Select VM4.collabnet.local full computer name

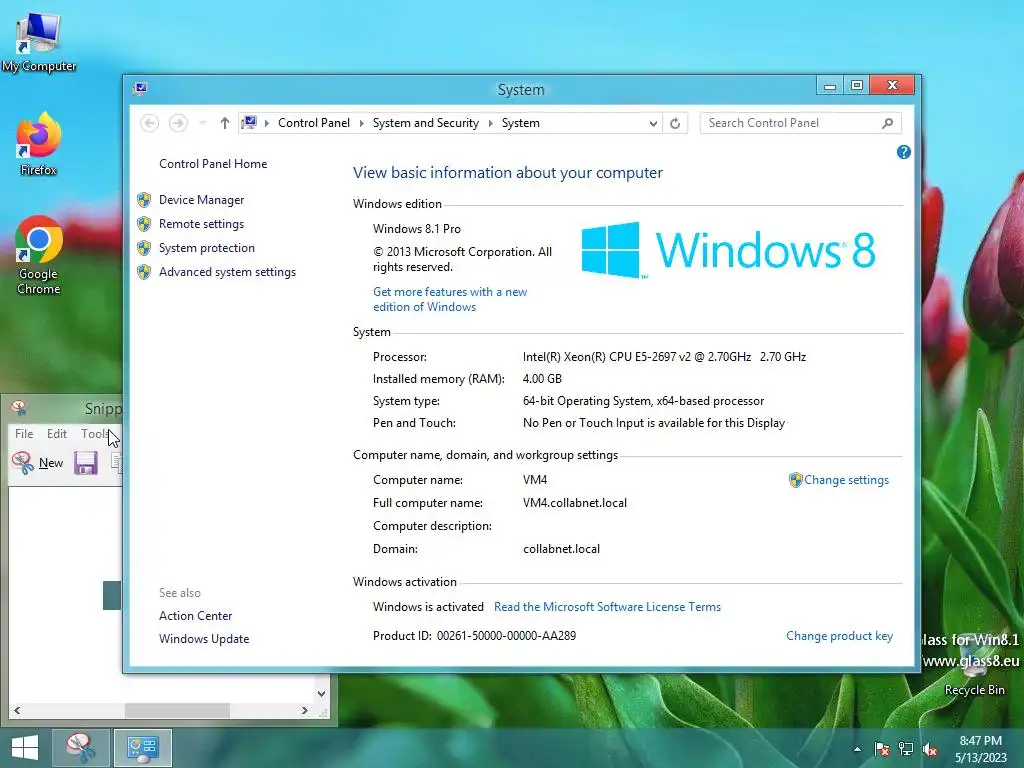[x=575, y=503]
